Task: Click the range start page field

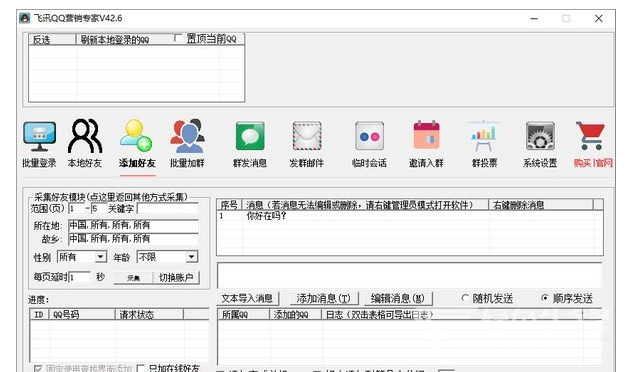Action: pyautogui.click(x=77, y=208)
